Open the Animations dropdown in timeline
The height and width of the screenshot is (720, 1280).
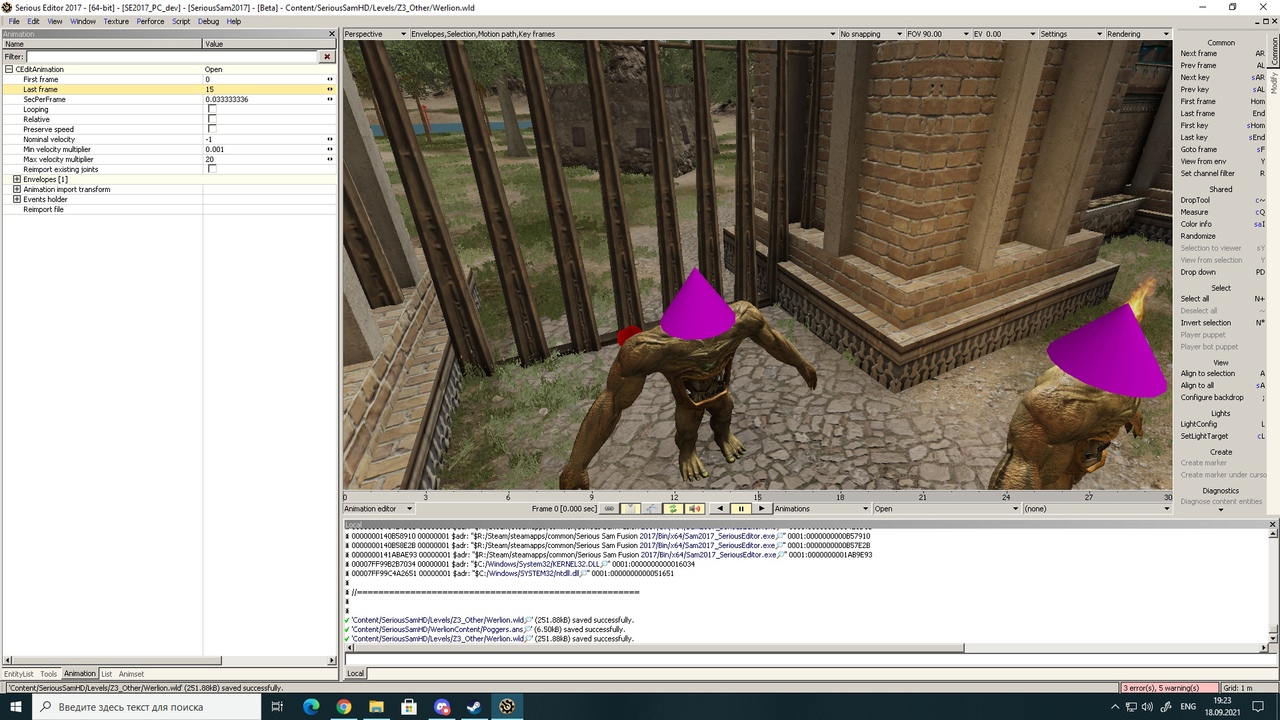tap(822, 509)
